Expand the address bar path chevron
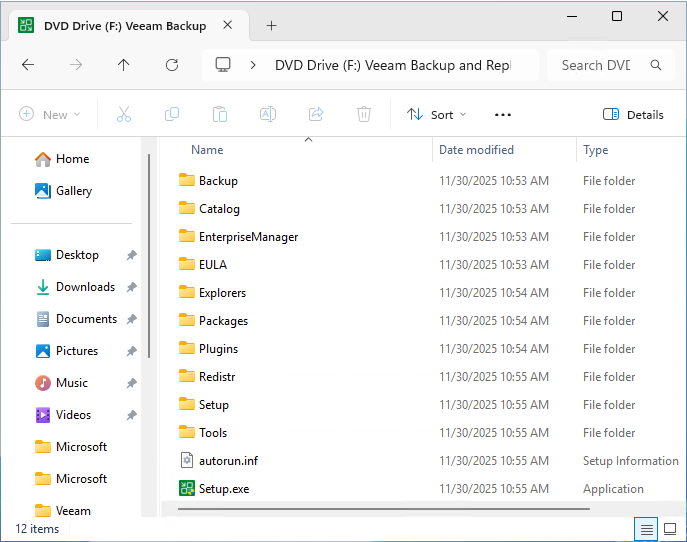Screen dimensions: 687x542 [x=254, y=65]
